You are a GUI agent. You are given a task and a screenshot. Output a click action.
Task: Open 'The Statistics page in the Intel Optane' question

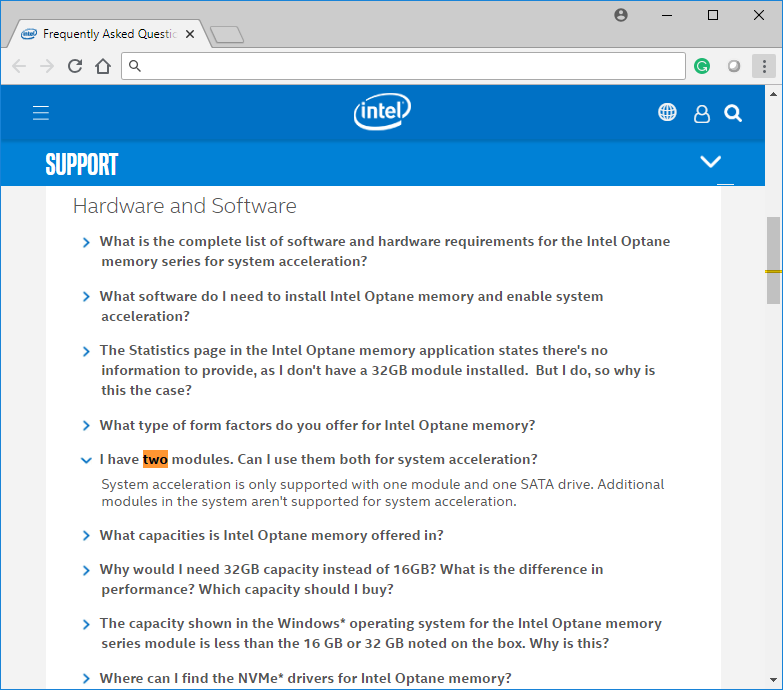pos(378,370)
